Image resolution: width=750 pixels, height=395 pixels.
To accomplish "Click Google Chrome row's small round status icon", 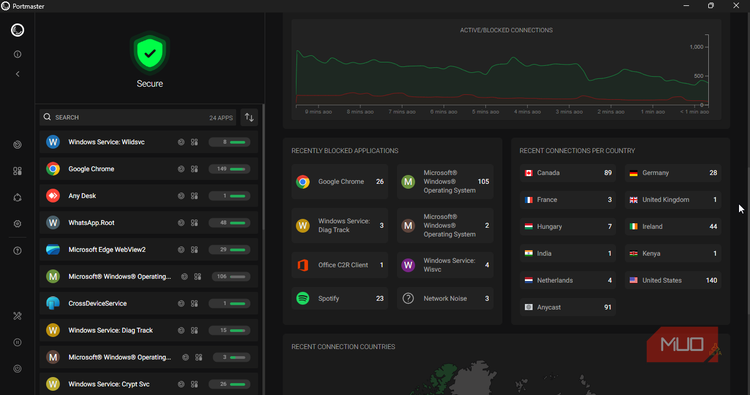I will 181,169.
